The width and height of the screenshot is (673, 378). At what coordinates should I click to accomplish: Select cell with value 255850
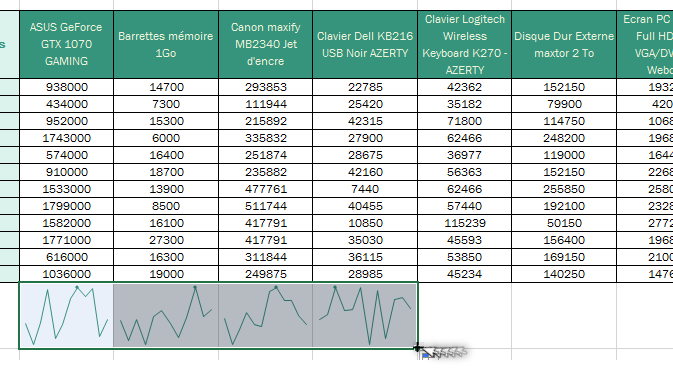click(564, 189)
